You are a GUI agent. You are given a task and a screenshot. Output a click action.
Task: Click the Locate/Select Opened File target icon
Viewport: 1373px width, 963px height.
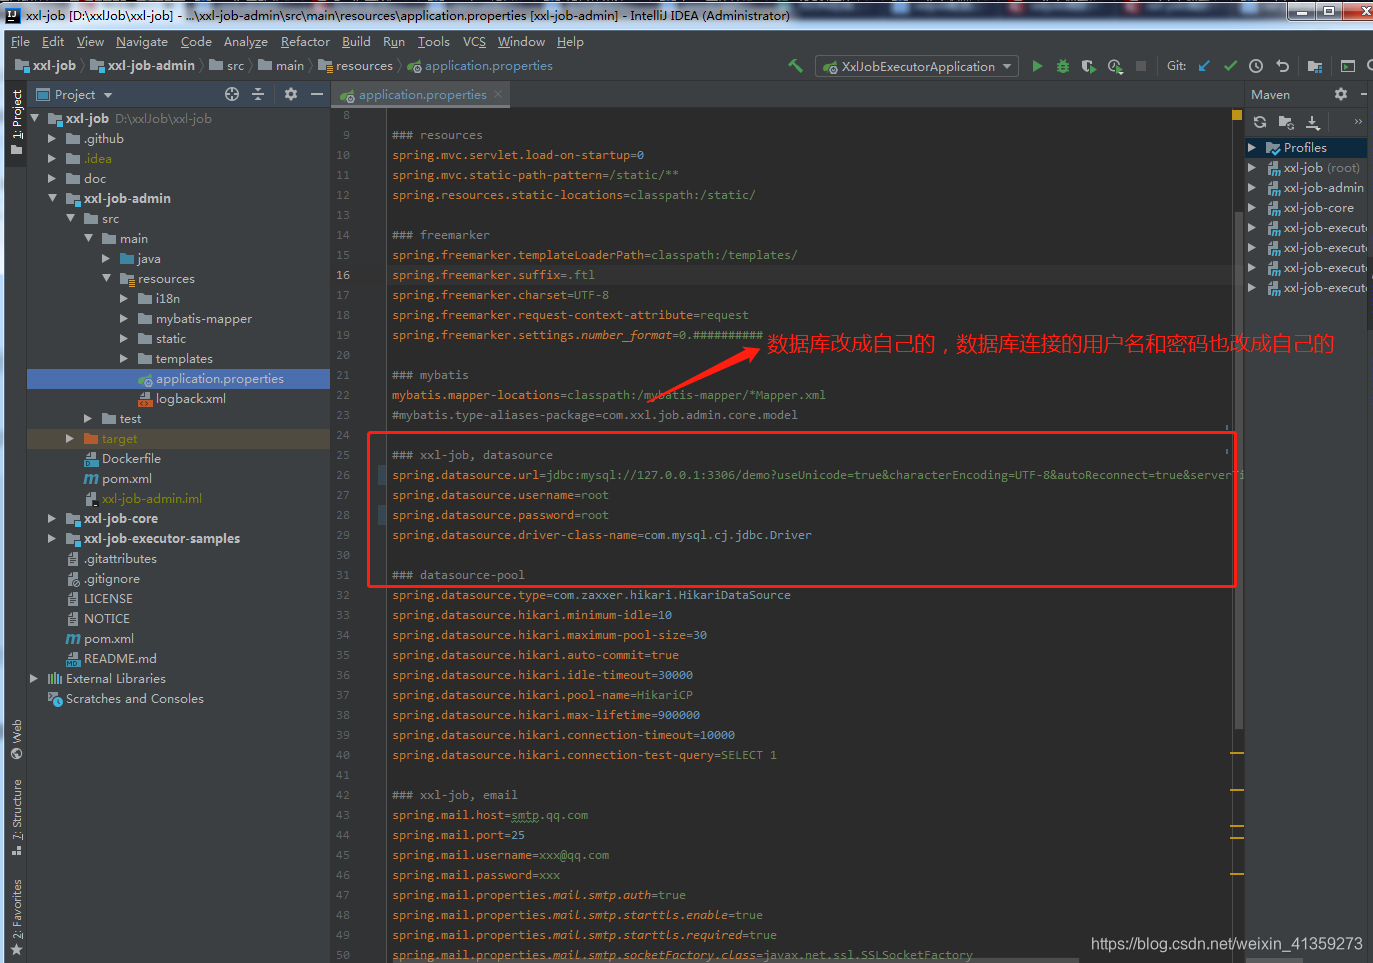click(232, 94)
